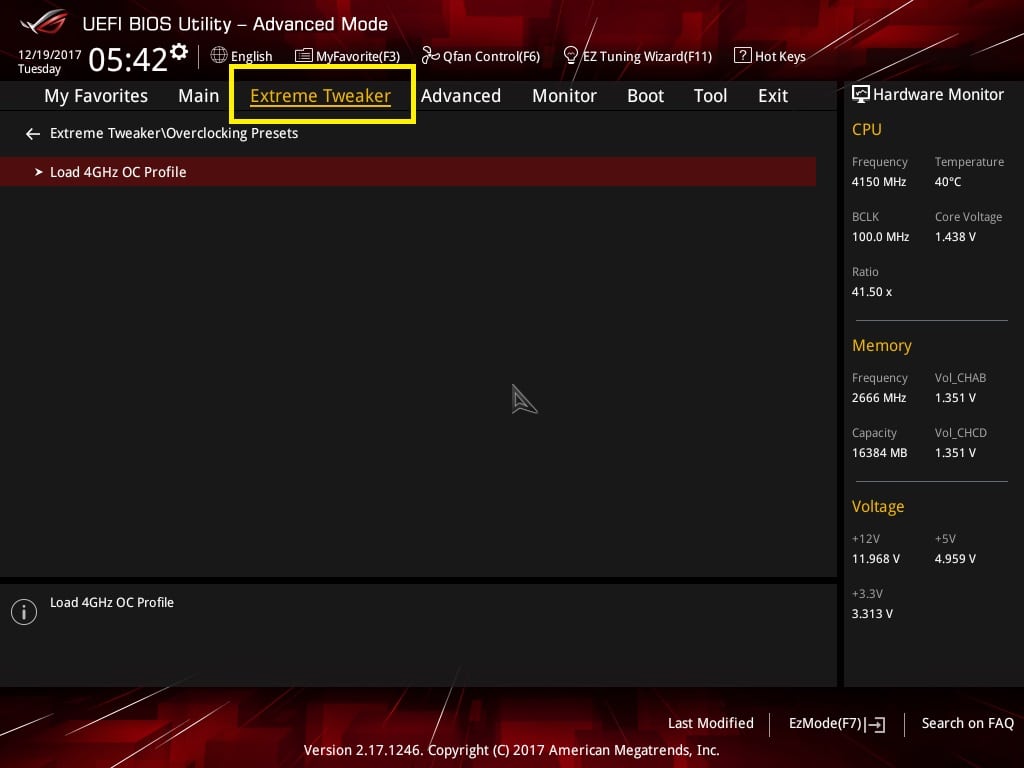Click the BCLK value 100.0 MHz
1024x768 pixels.
(x=880, y=236)
